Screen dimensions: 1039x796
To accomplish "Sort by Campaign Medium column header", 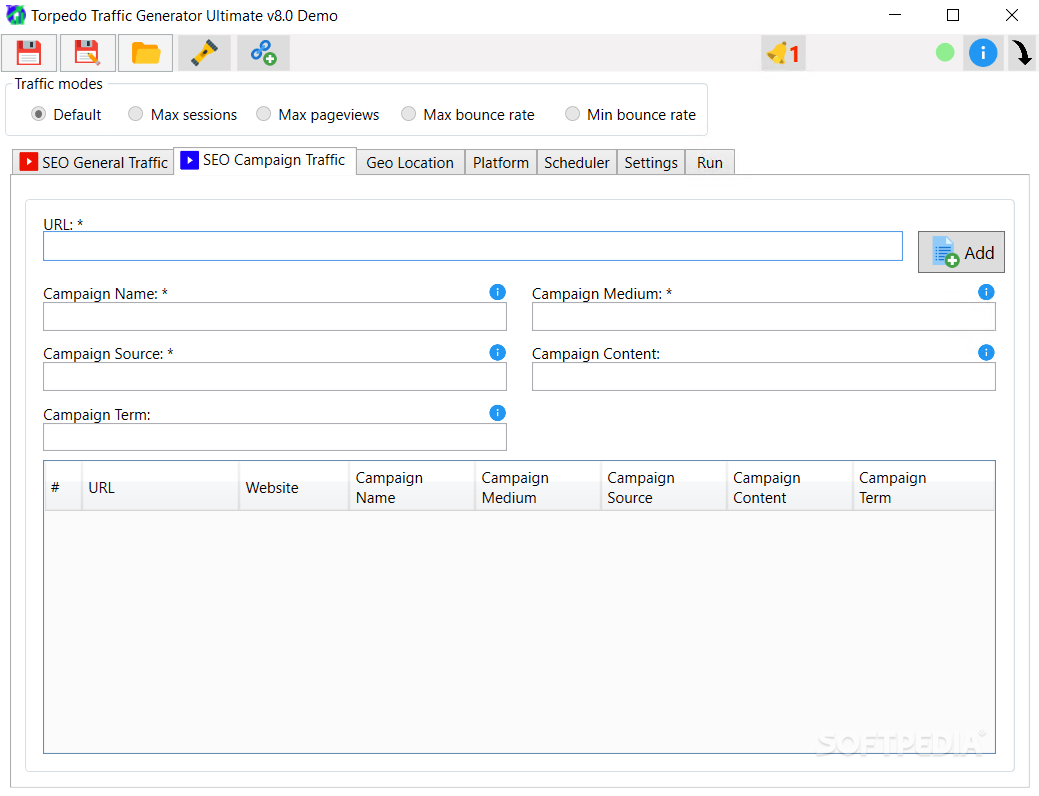I will tap(538, 487).
